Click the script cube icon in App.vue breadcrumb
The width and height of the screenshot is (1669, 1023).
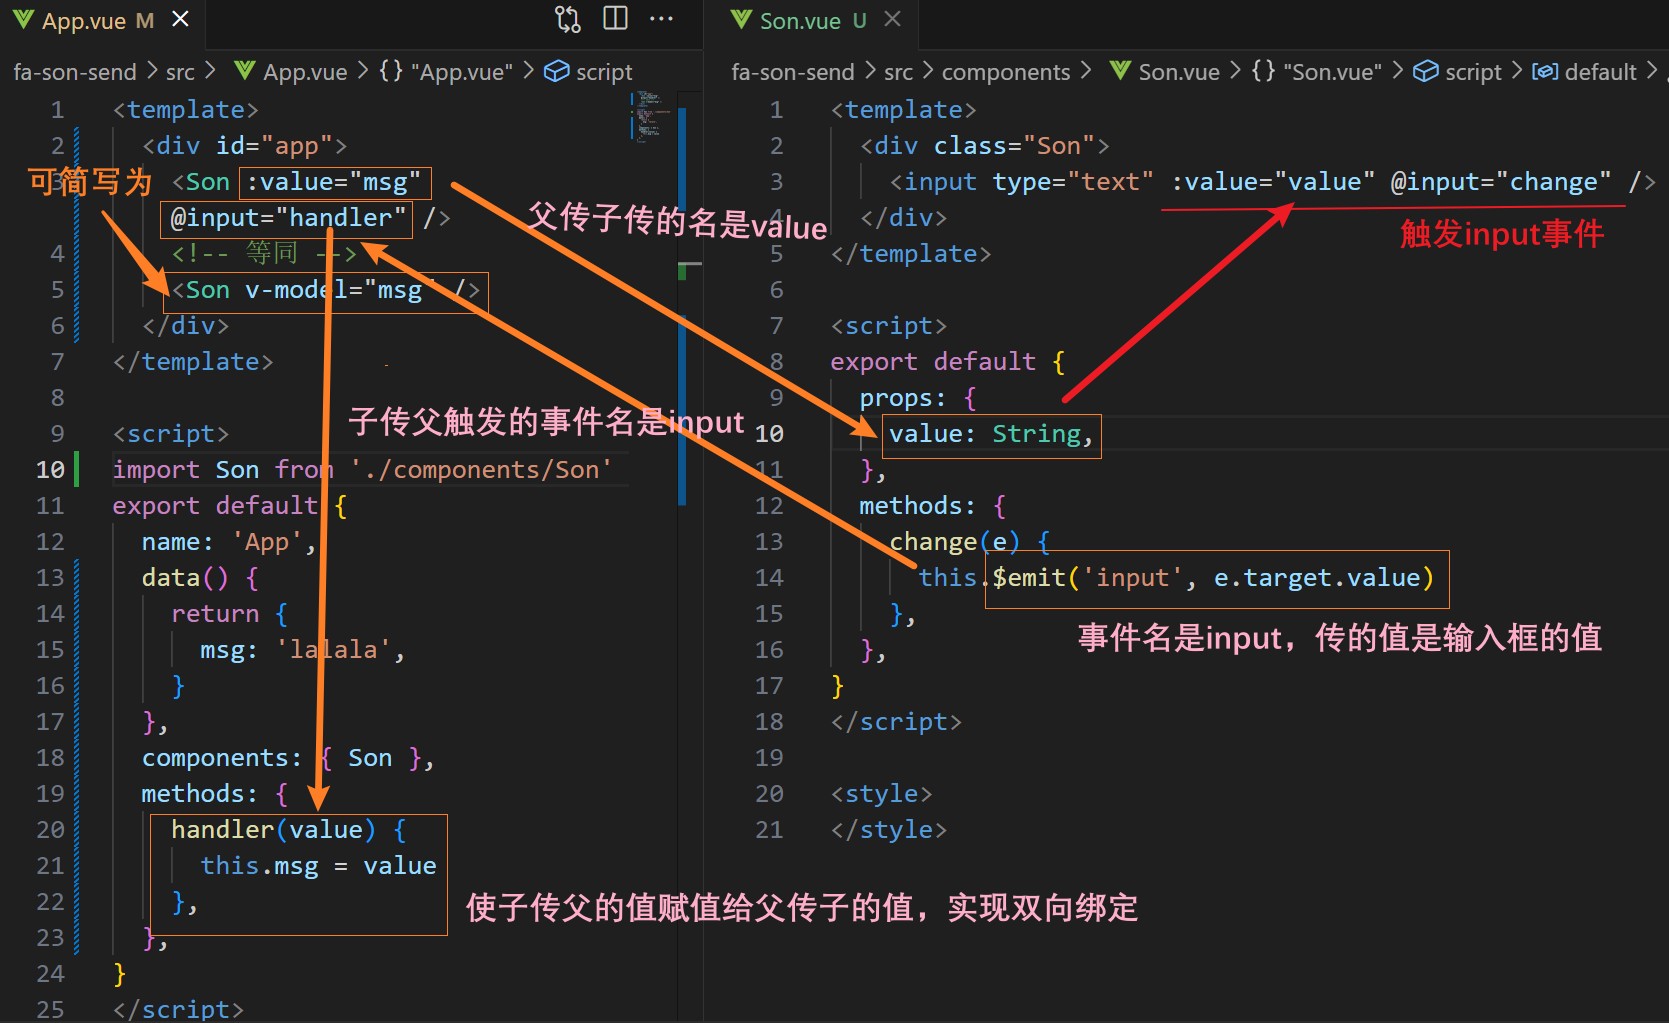coord(556,72)
